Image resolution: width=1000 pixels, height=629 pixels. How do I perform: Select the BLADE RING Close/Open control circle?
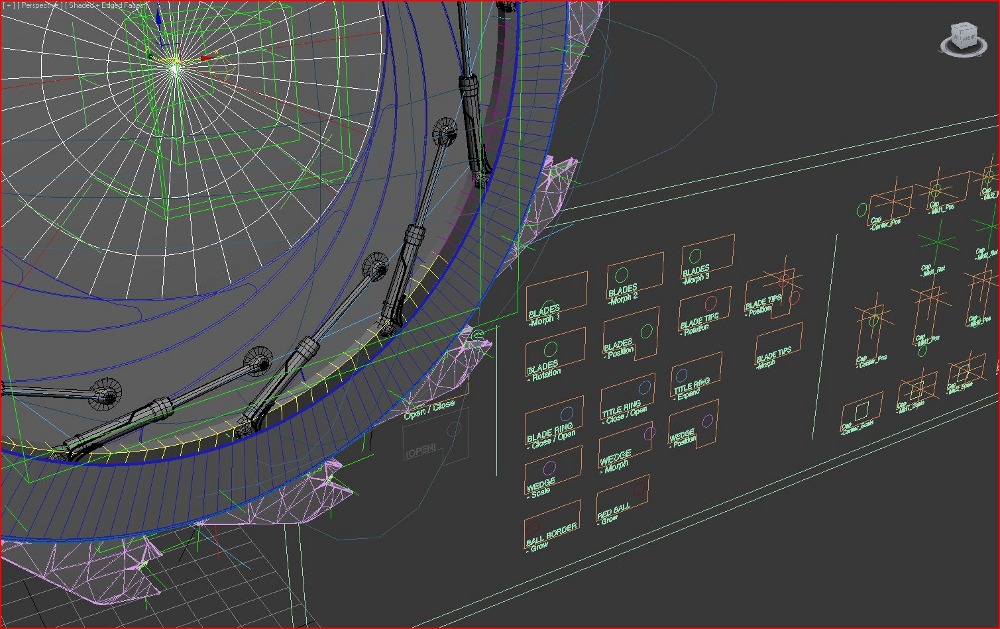[x=567, y=413]
